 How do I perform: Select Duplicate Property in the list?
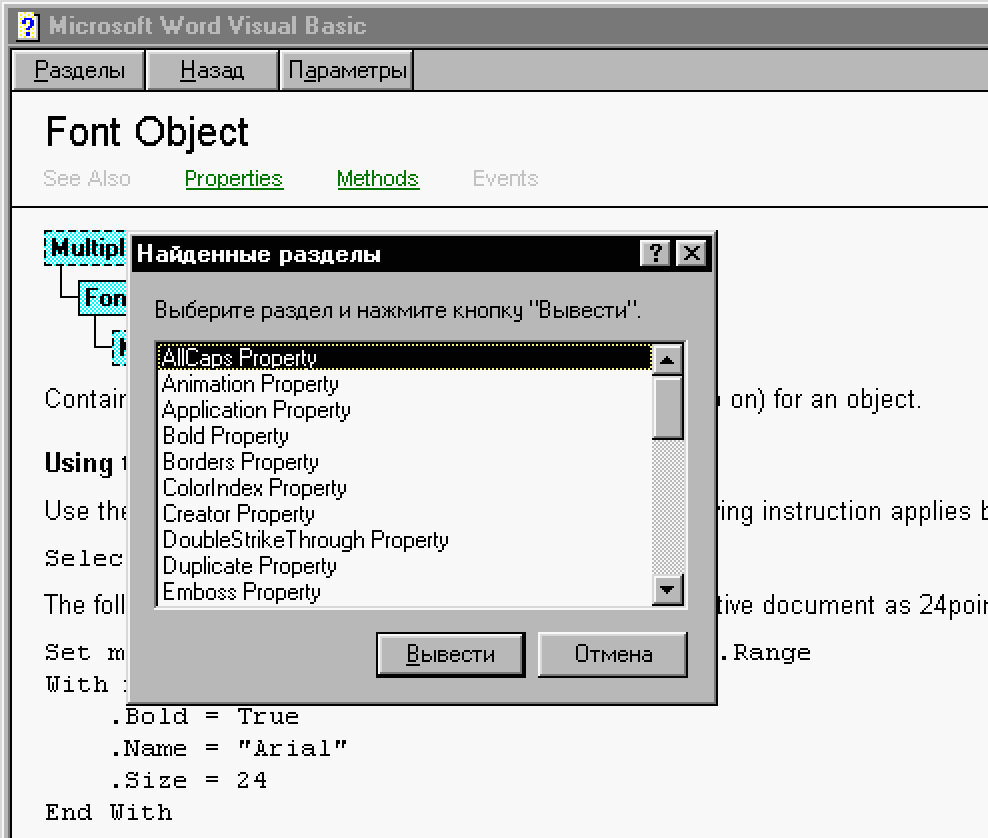[405, 566]
